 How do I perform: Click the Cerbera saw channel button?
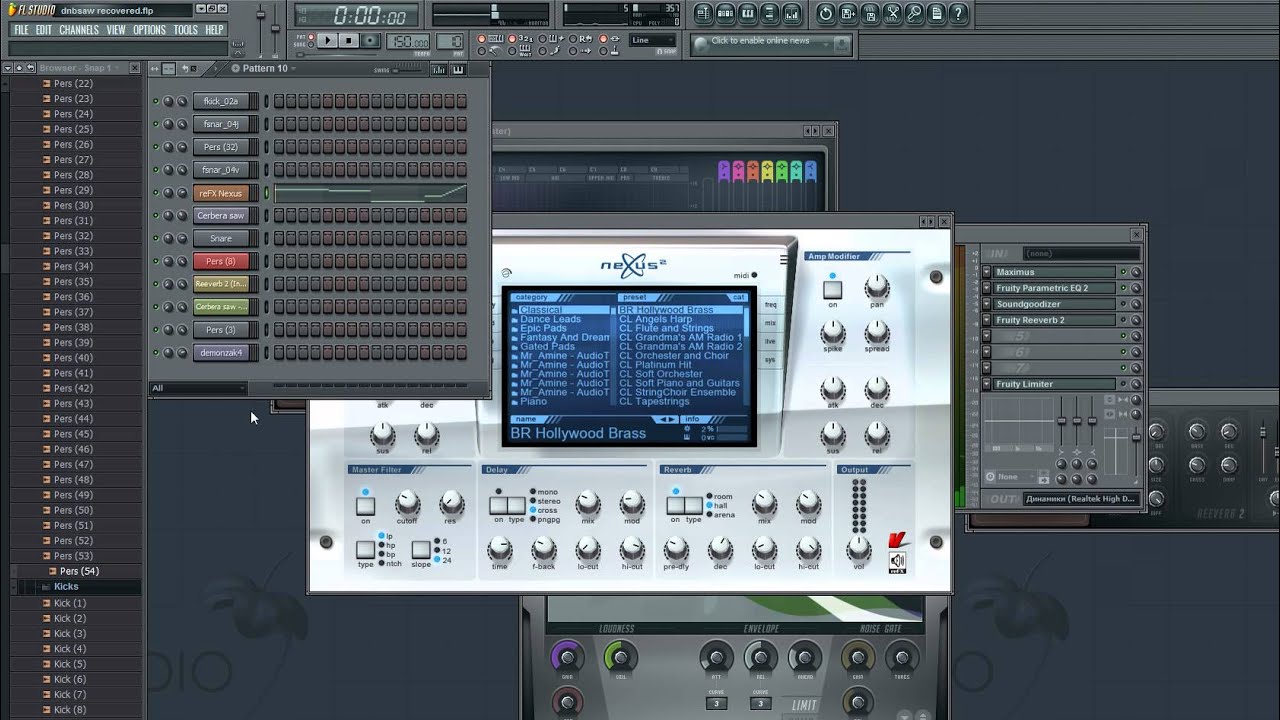pyautogui.click(x=221, y=216)
